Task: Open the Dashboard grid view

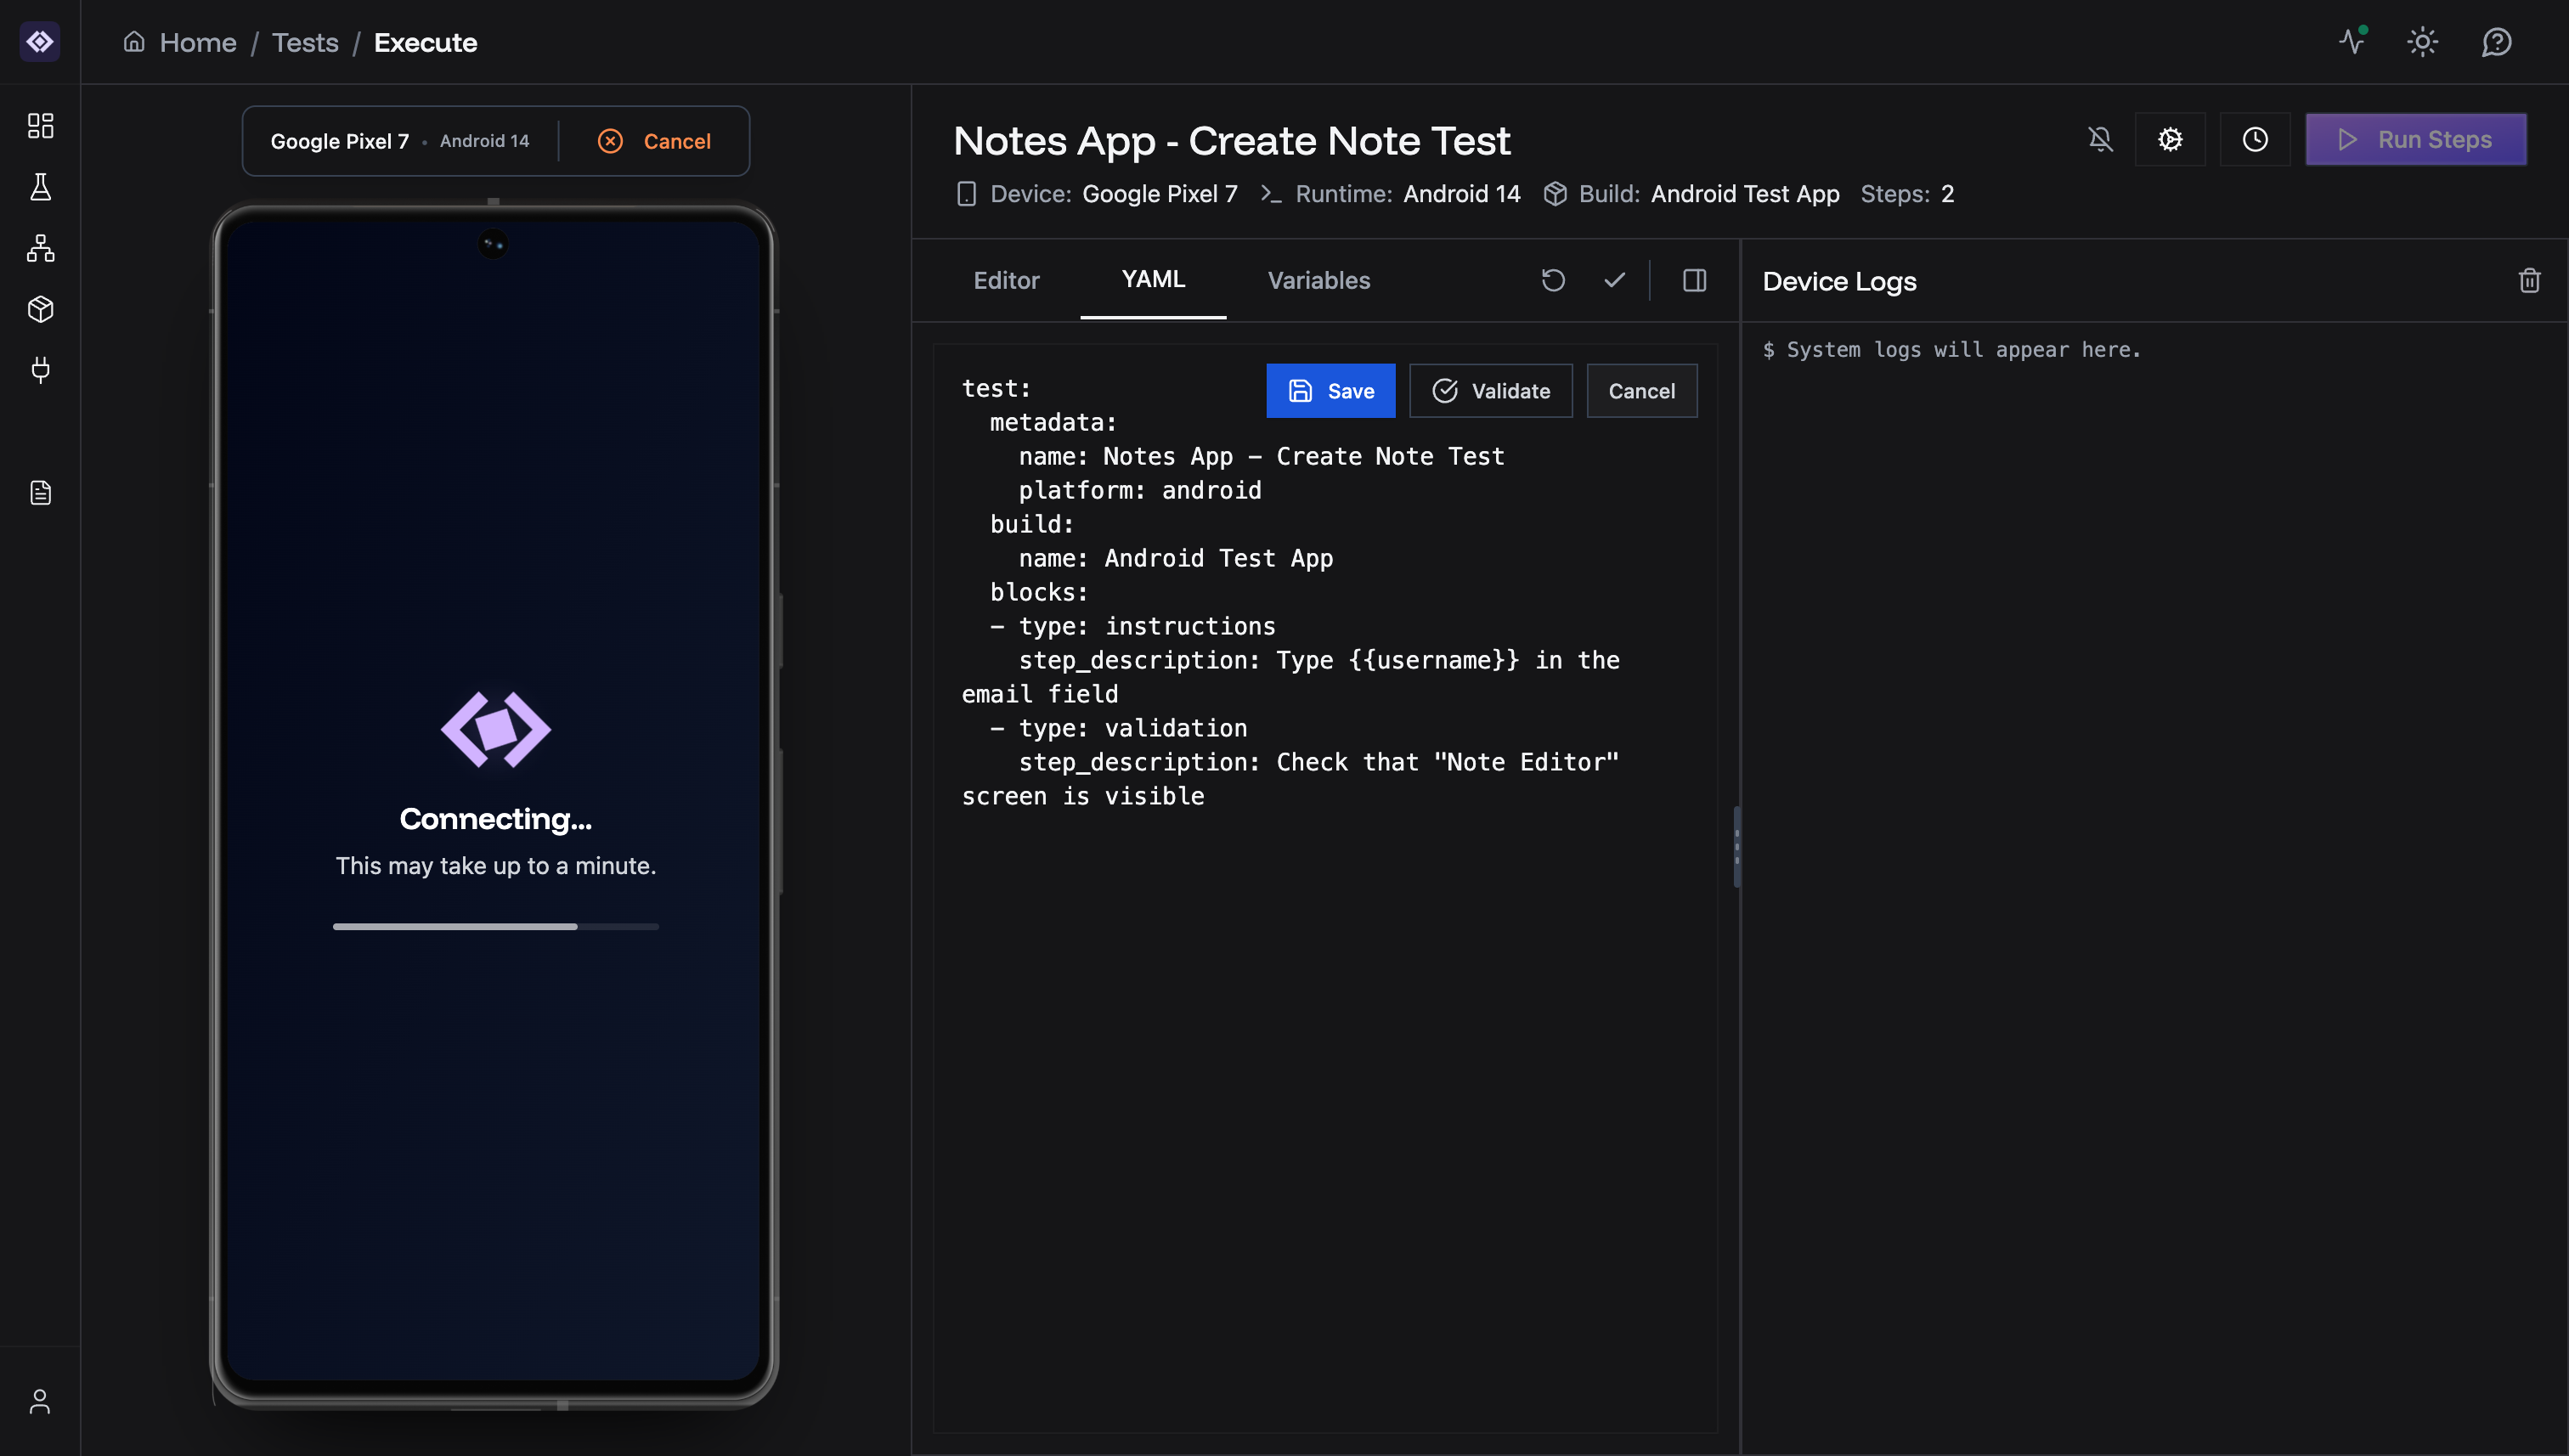Action: point(40,126)
